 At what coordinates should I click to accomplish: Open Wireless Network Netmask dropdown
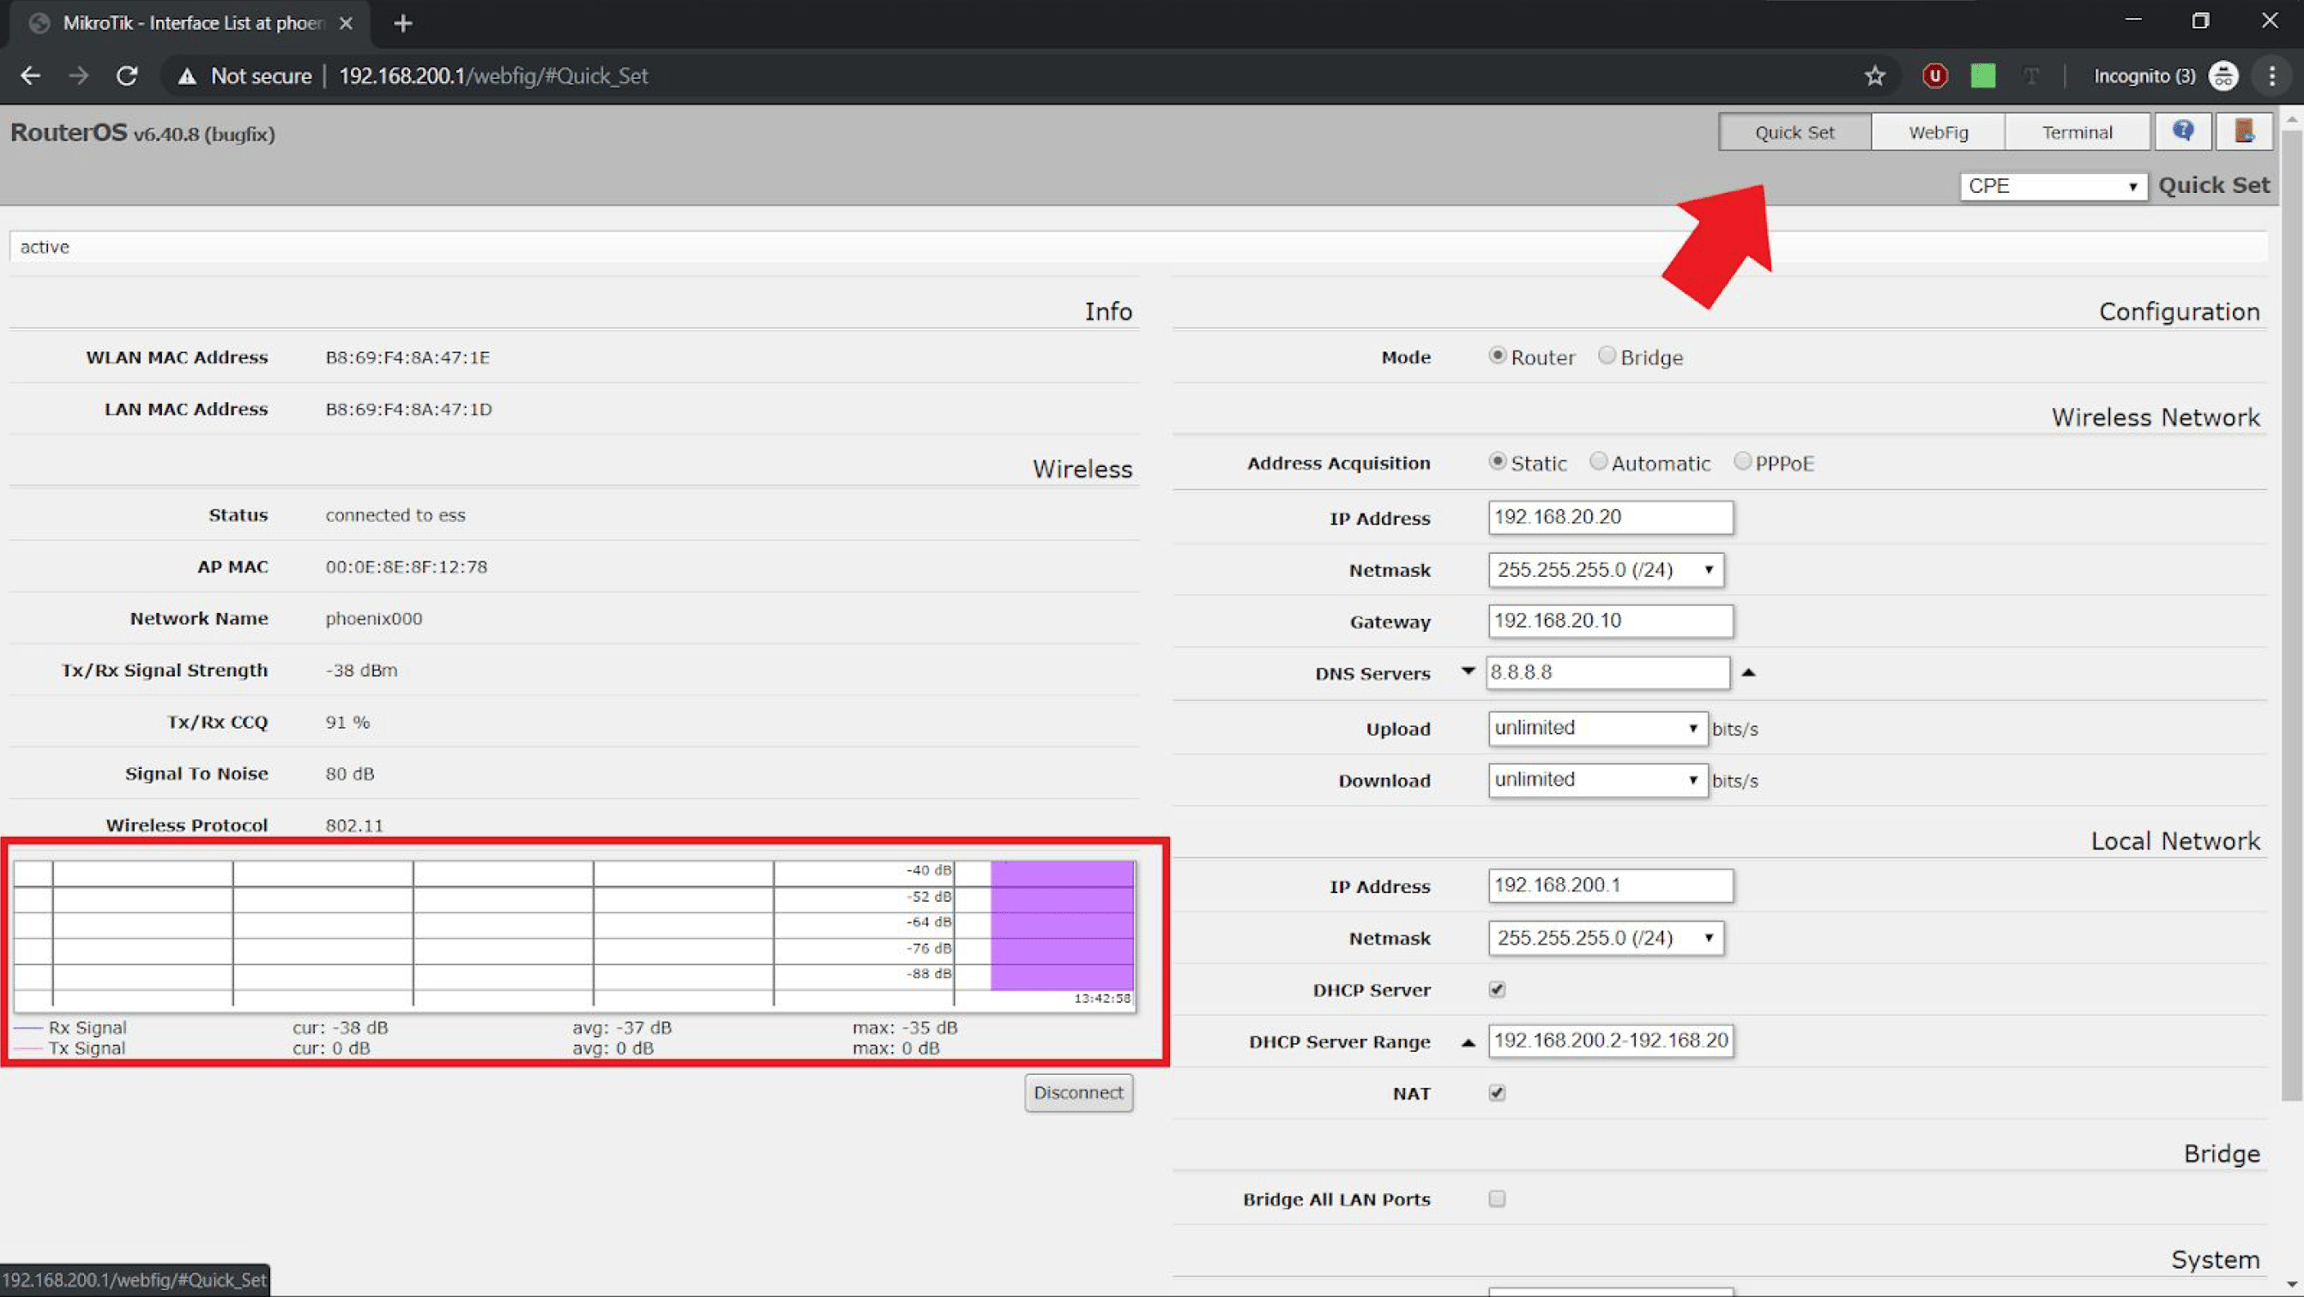click(x=1606, y=570)
